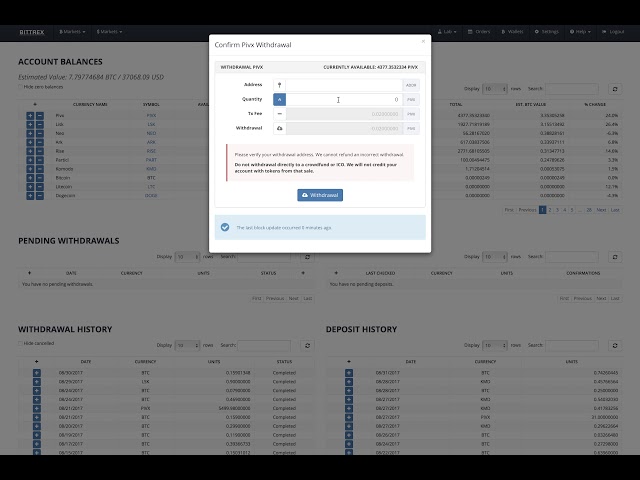Open the KMD symbol link

coord(151,169)
